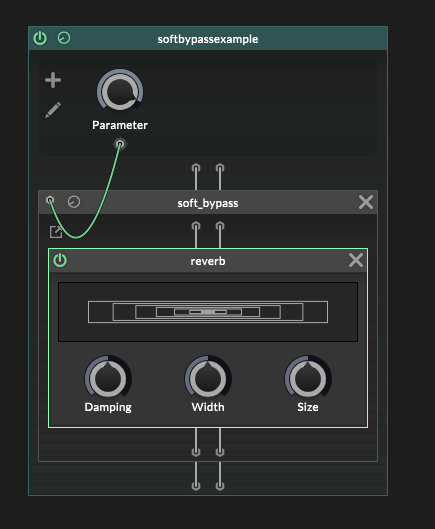Close the reverb node
435x529 pixels.
356,260
